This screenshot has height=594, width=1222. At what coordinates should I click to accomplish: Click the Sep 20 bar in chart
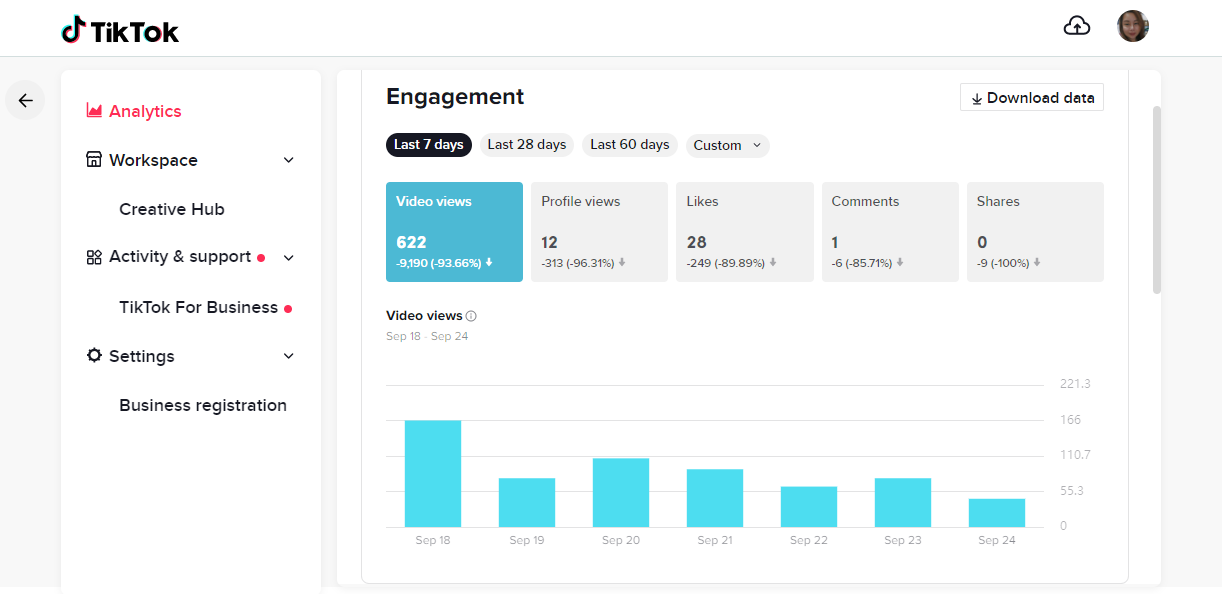point(621,493)
